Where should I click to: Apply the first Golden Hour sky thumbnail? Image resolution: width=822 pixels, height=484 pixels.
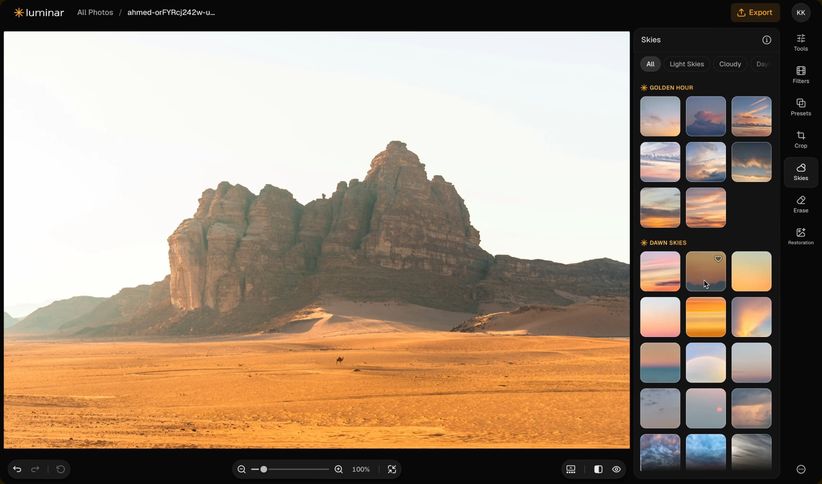tap(660, 116)
